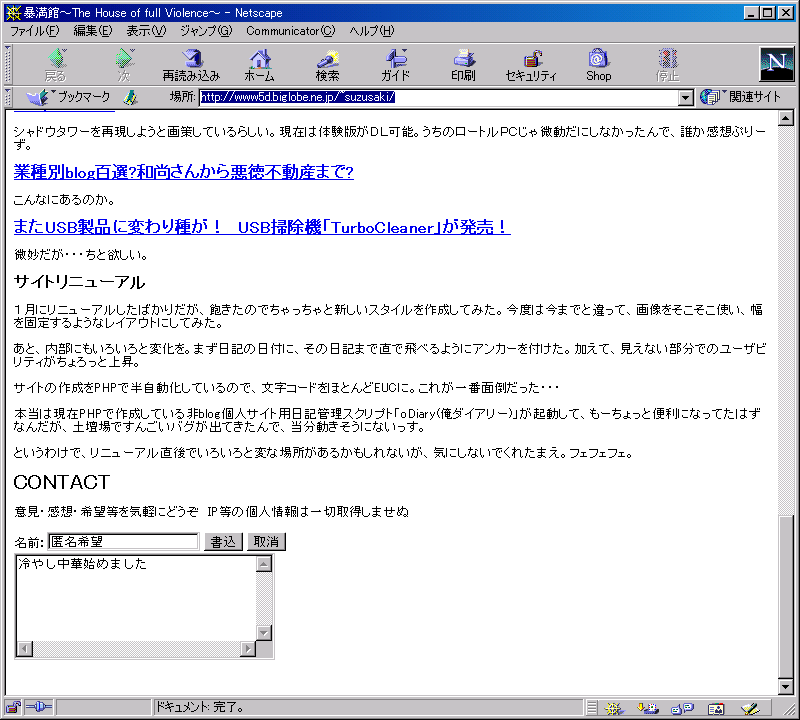Viewport: 800px width, 720px height.
Task: Click the Netscape N logo
Action: [x=777, y=64]
